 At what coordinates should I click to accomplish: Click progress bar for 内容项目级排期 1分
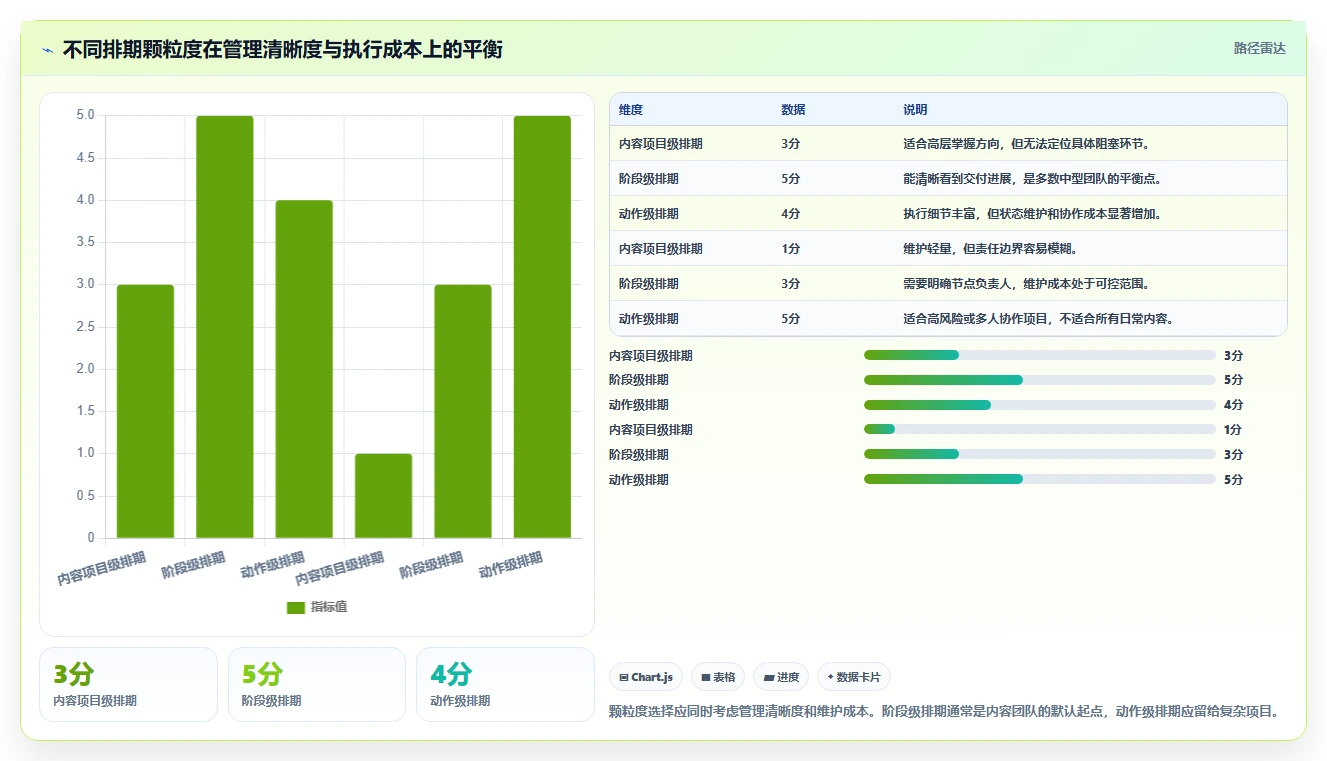pyautogui.click(x=1040, y=430)
